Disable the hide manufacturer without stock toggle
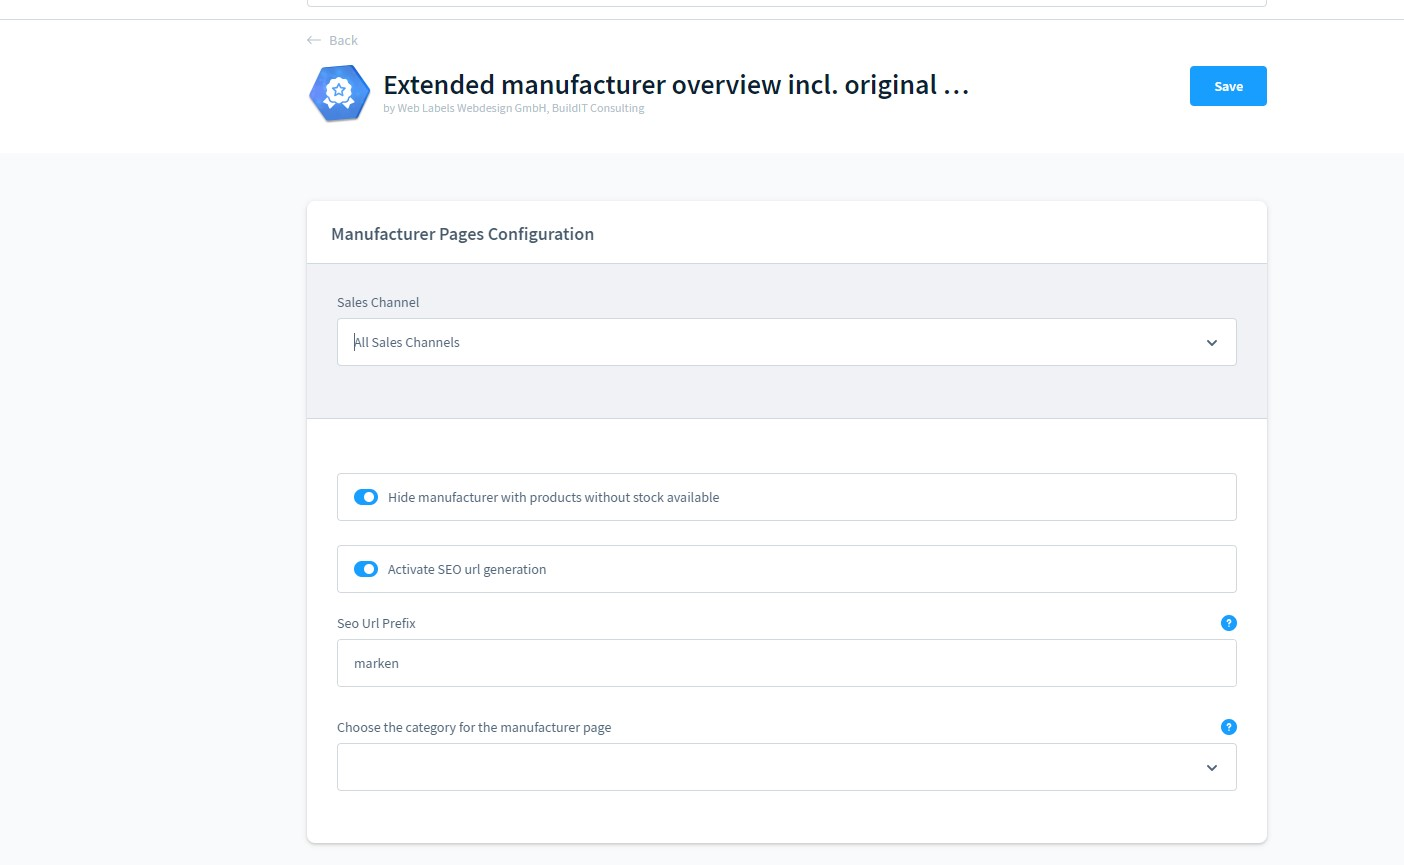This screenshot has width=1404, height=865. 366,497
